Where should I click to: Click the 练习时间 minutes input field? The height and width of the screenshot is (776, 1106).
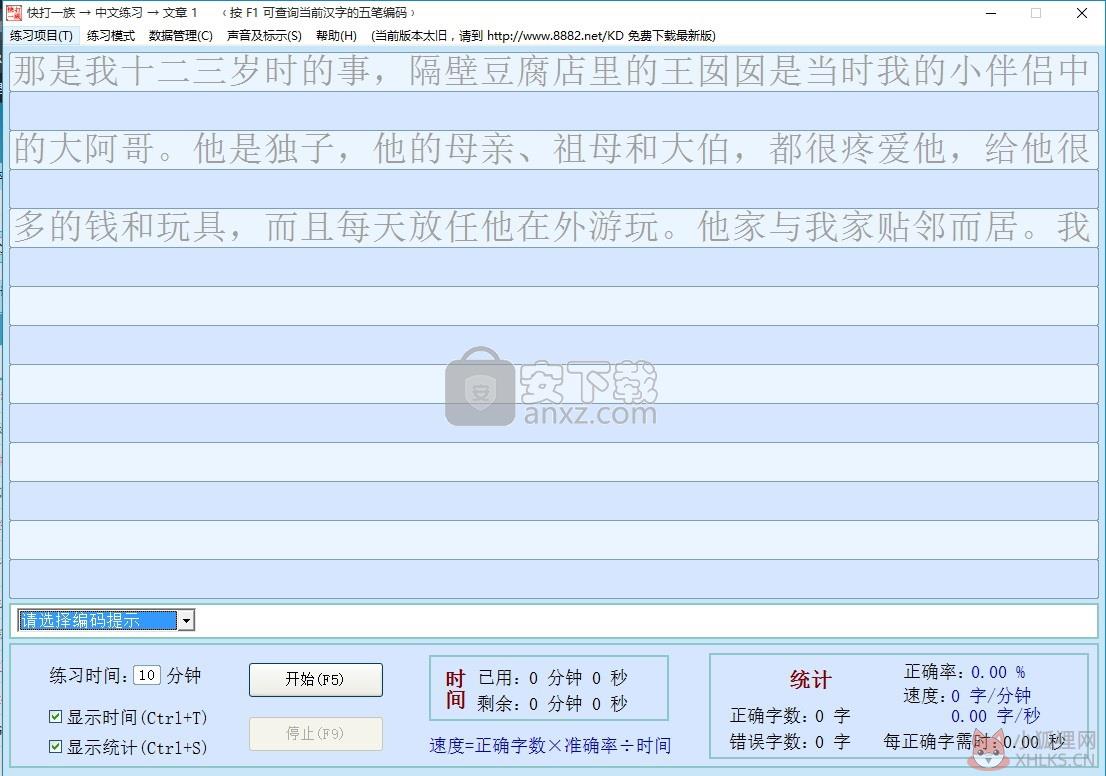pyautogui.click(x=147, y=675)
